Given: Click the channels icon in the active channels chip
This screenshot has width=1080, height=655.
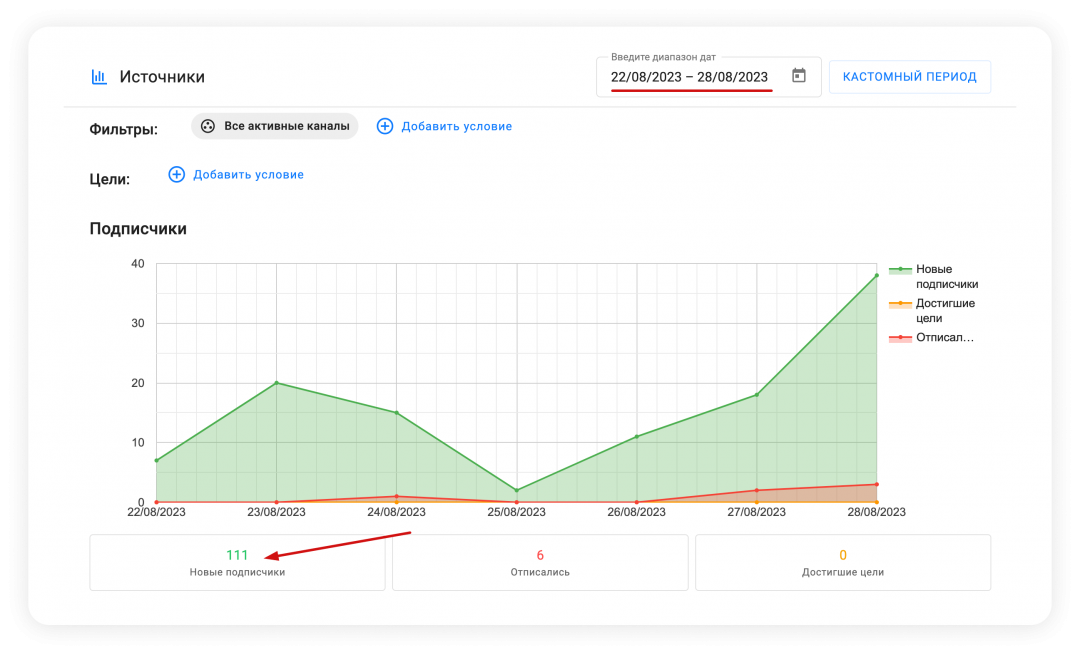Looking at the screenshot, I should 208,126.
